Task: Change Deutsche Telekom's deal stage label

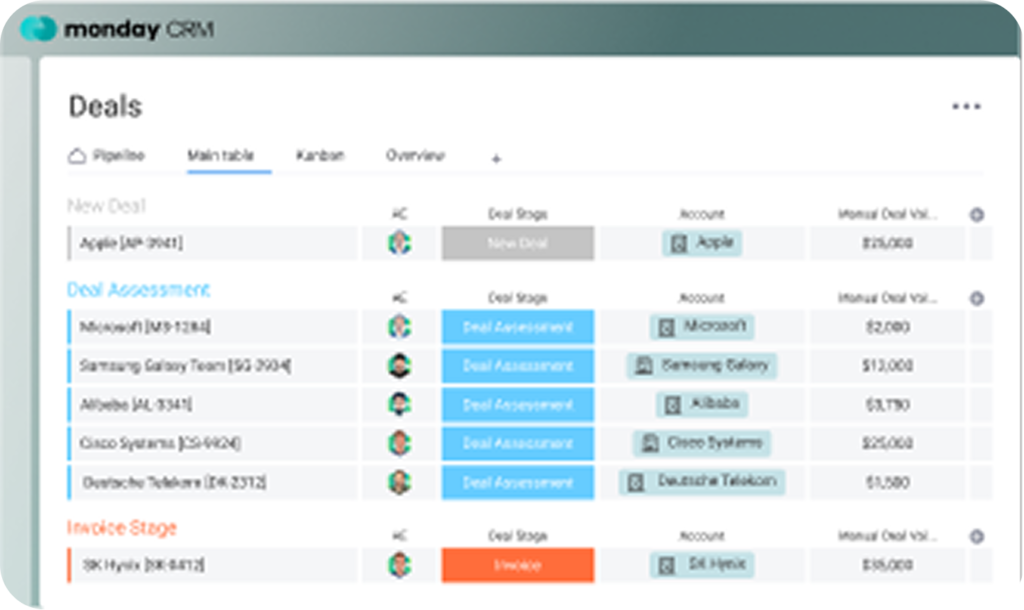Action: click(518, 483)
